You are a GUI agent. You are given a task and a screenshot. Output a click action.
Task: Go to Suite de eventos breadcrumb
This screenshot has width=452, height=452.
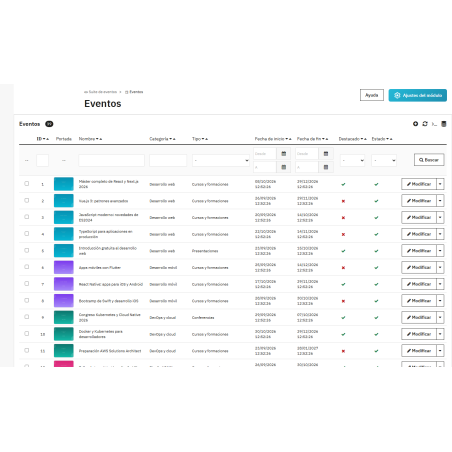[x=101, y=92]
